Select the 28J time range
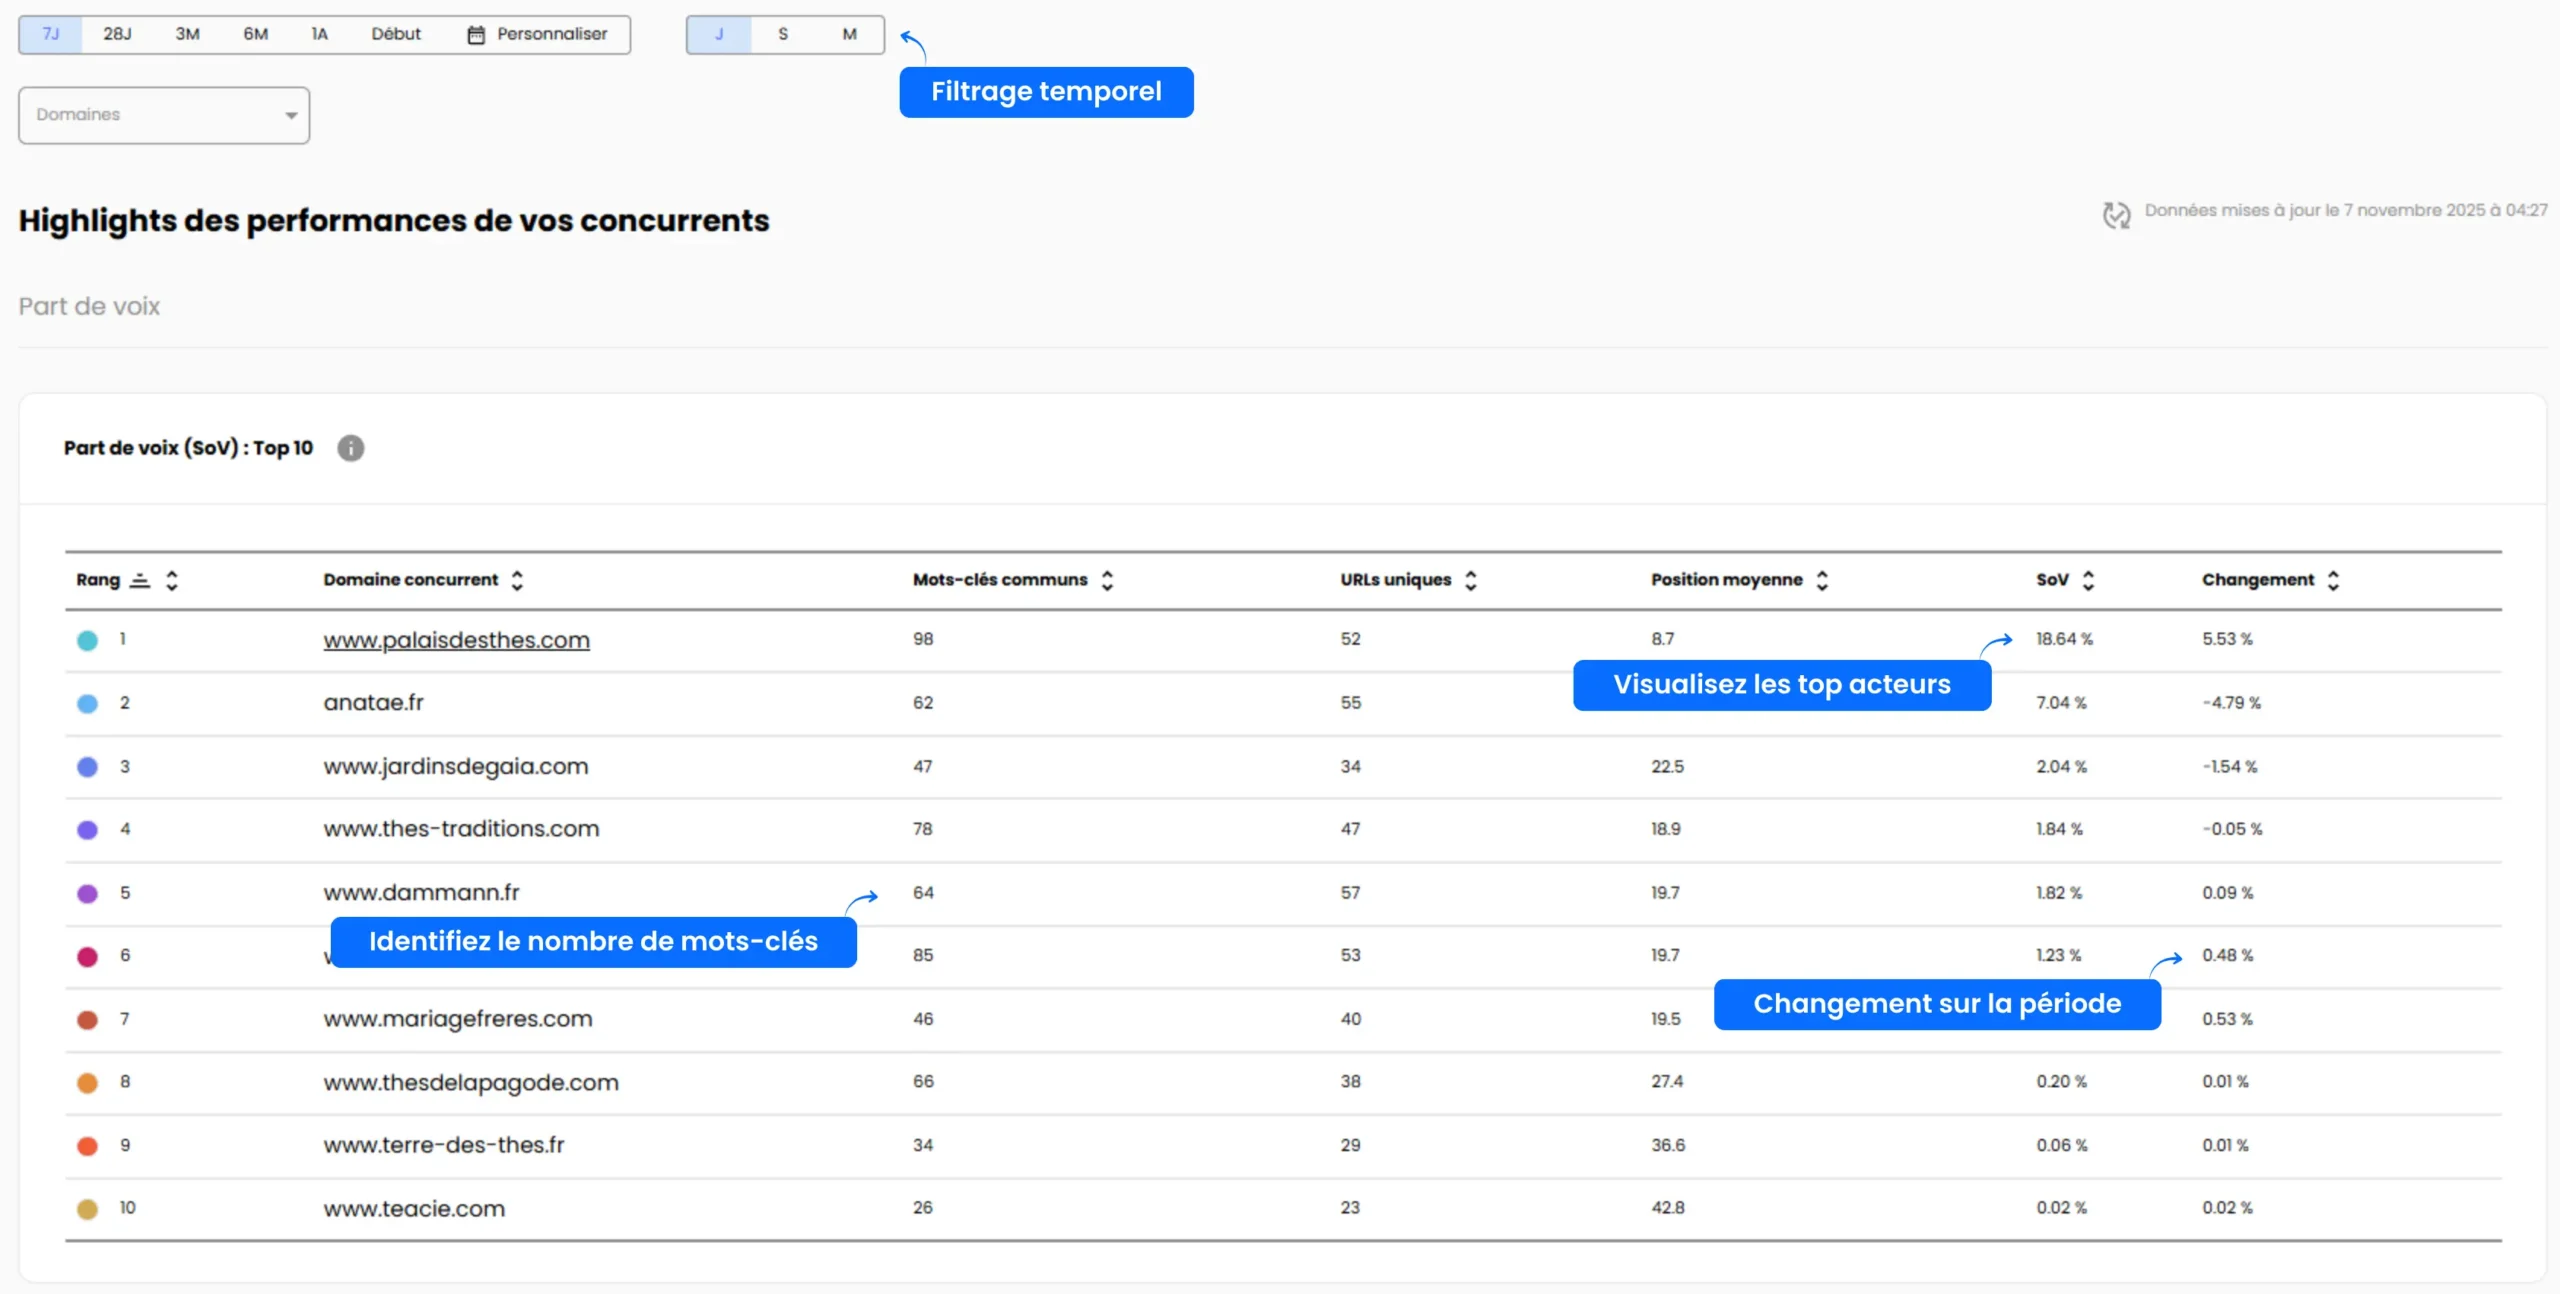This screenshot has width=2560, height=1294. pos(117,33)
